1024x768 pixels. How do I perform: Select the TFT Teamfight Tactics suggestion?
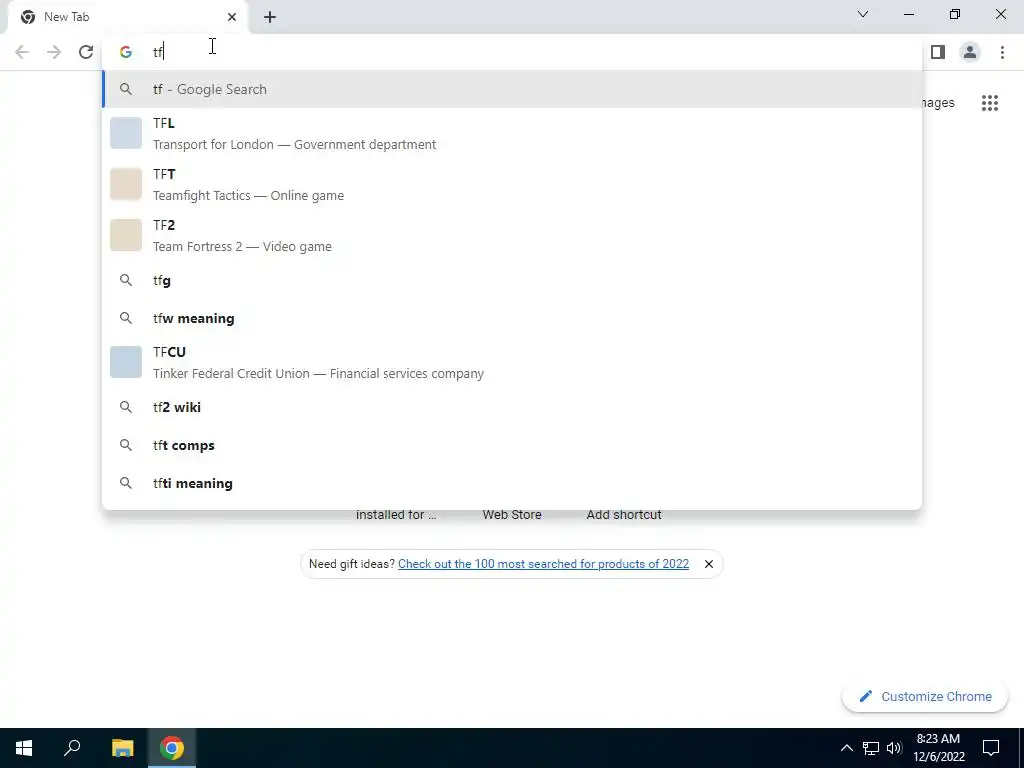[512, 184]
